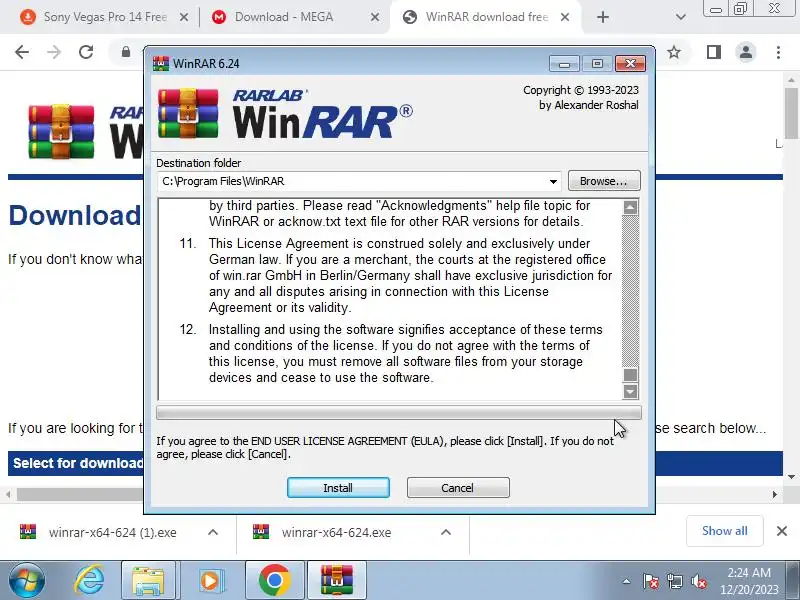Go back in Chrome

pyautogui.click(x=22, y=52)
